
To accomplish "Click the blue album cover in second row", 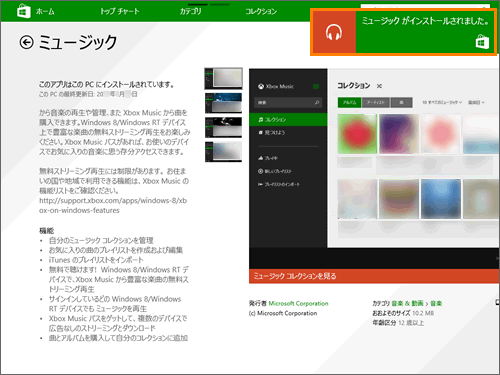I will pos(441,199).
